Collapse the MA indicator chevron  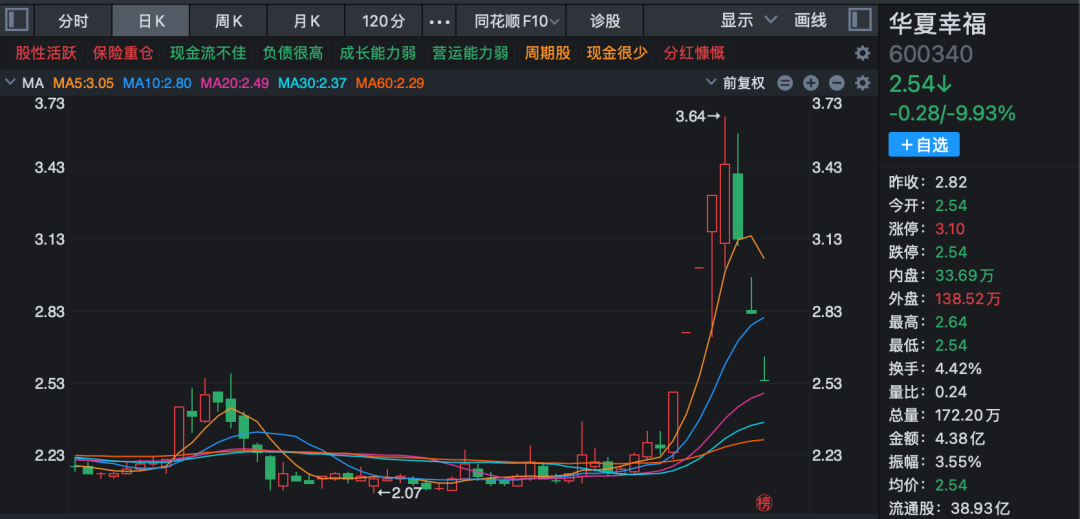tap(10, 83)
